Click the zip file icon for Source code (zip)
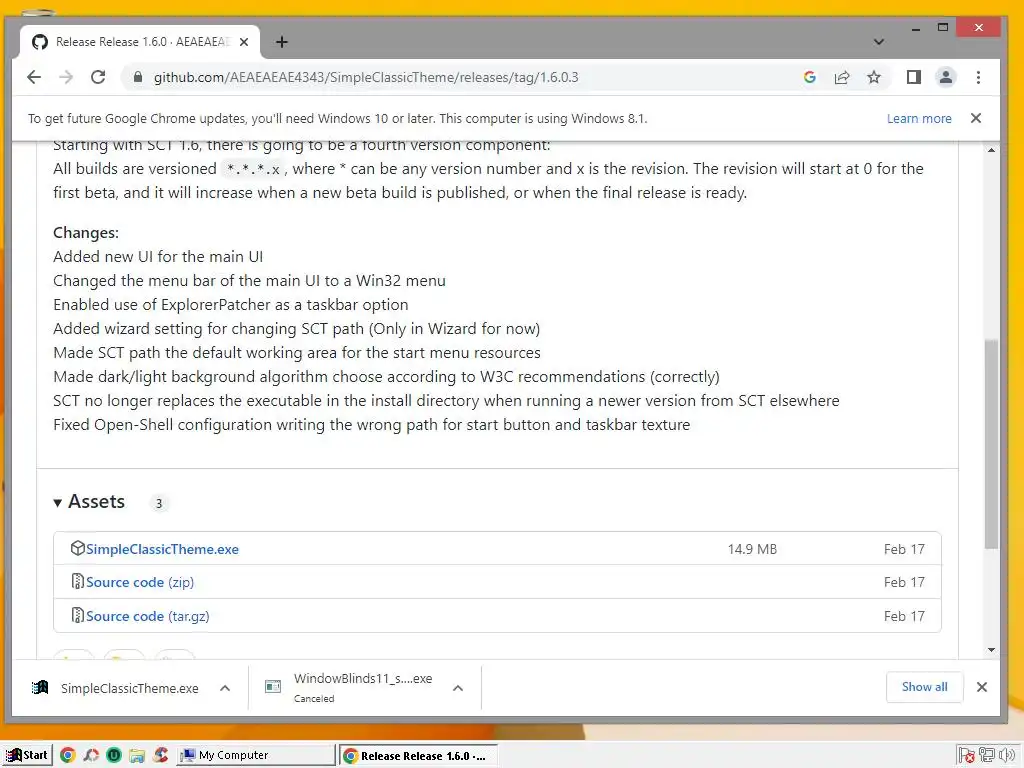 (77, 581)
